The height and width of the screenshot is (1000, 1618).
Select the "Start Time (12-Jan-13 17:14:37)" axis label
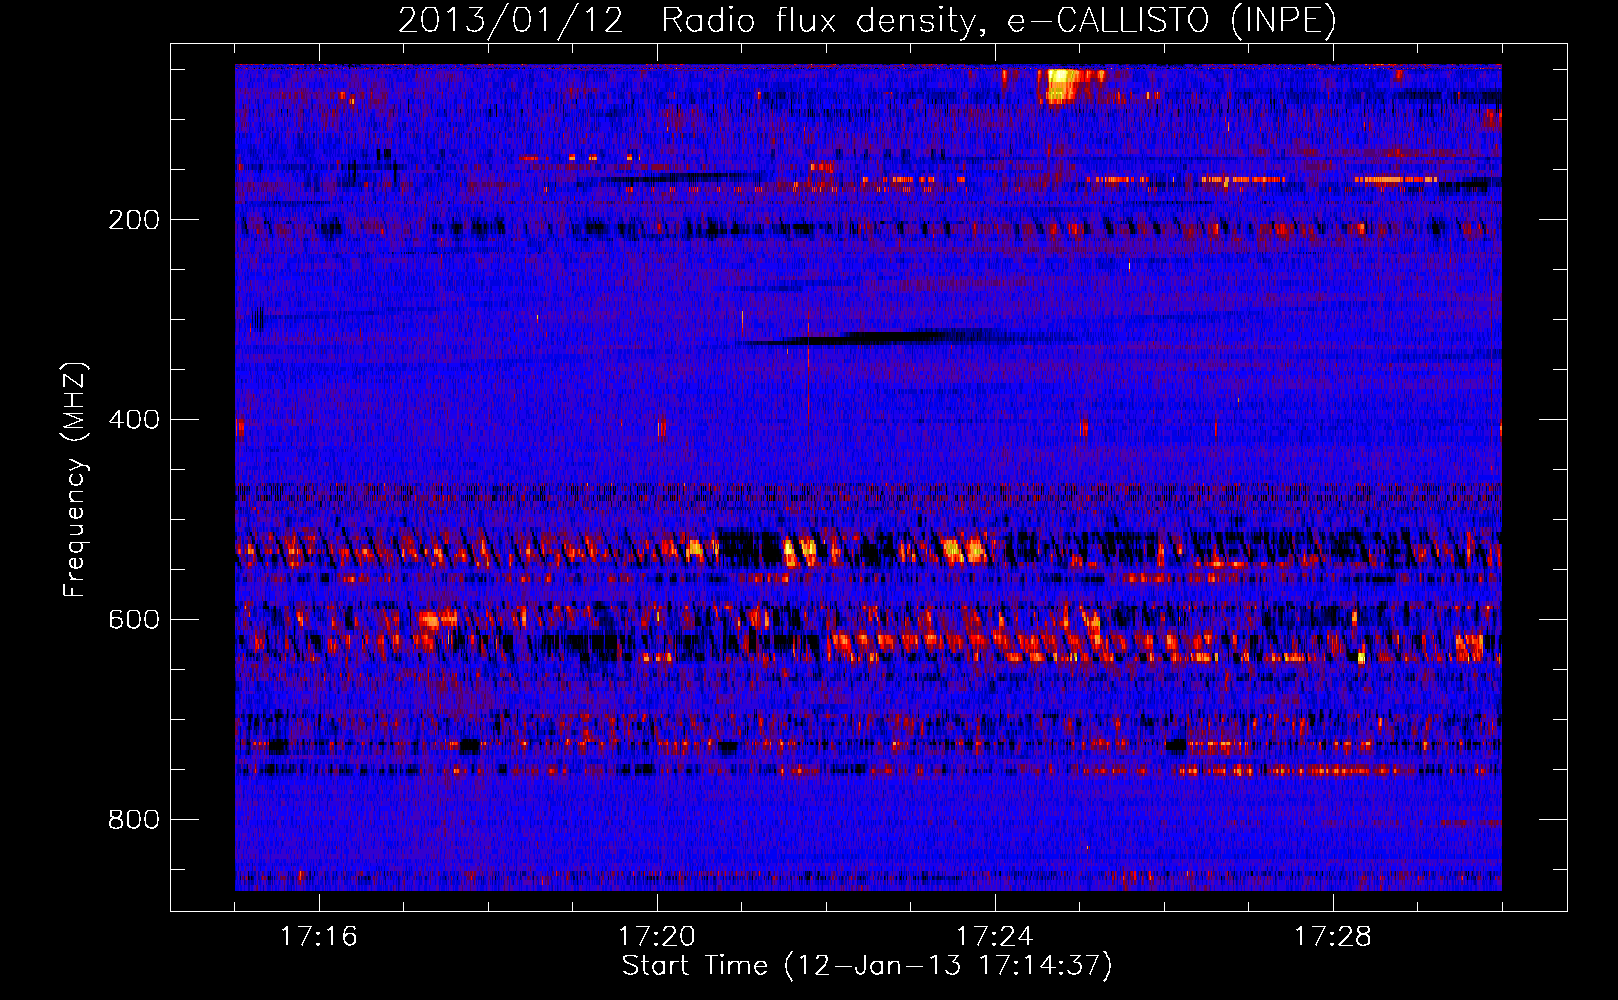[x=867, y=966]
